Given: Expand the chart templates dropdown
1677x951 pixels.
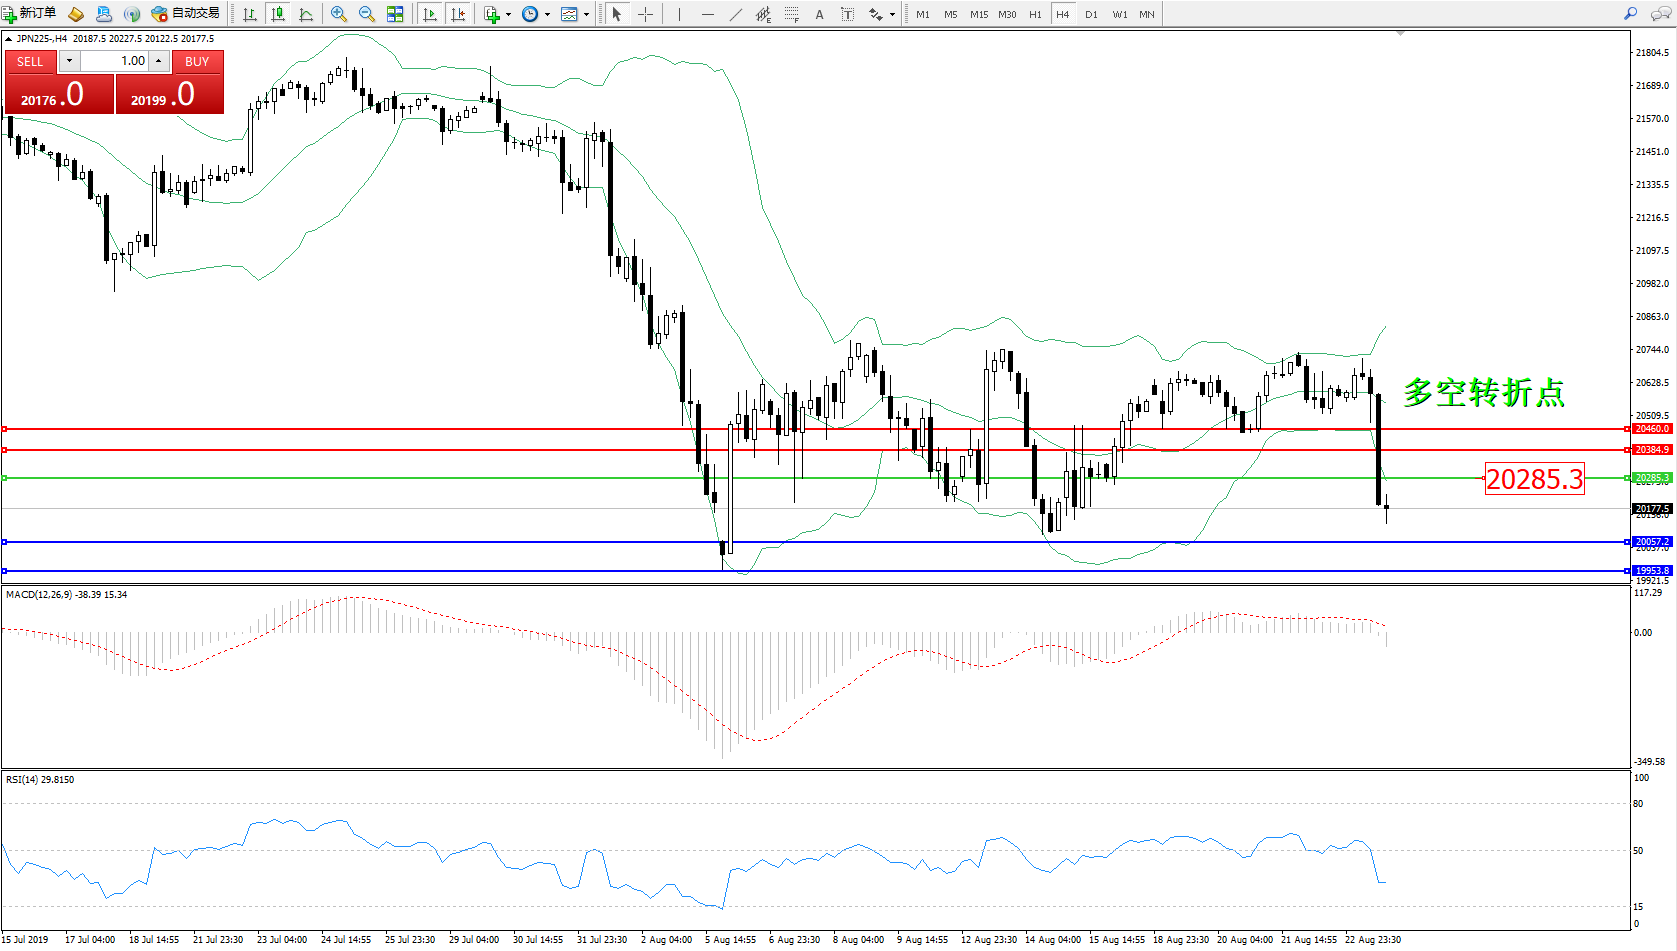Looking at the screenshot, I should pyautogui.click(x=586, y=14).
